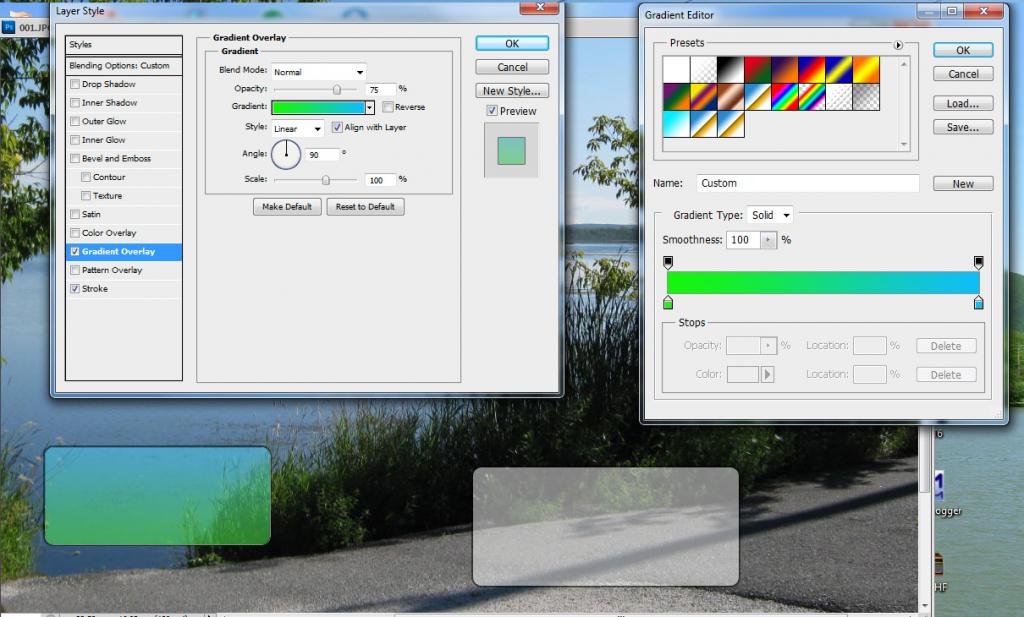Check the Reverse gradient checkbox
Screen dimensions: 1024x617
(388, 106)
